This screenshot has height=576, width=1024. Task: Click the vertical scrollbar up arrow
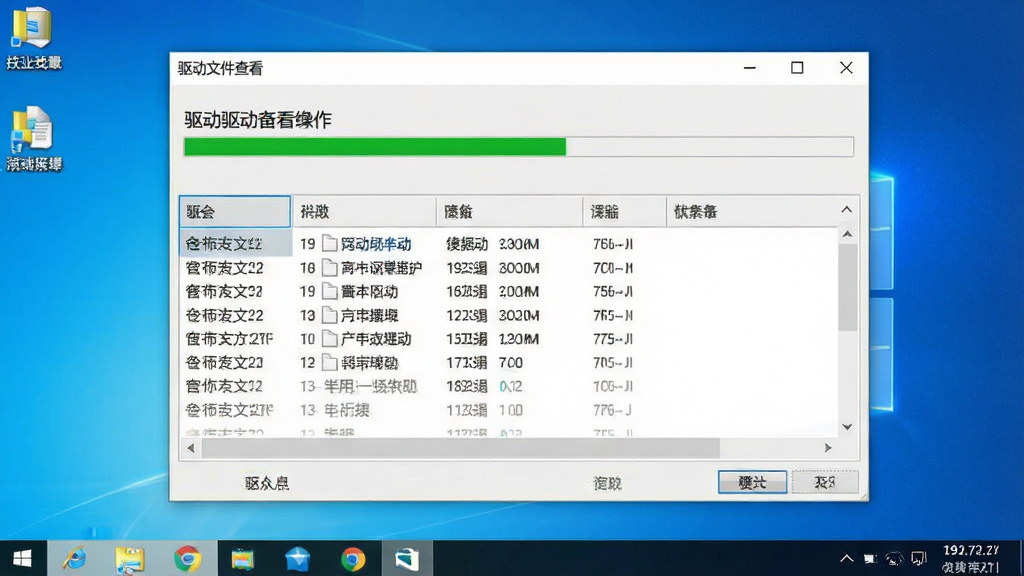tap(848, 234)
